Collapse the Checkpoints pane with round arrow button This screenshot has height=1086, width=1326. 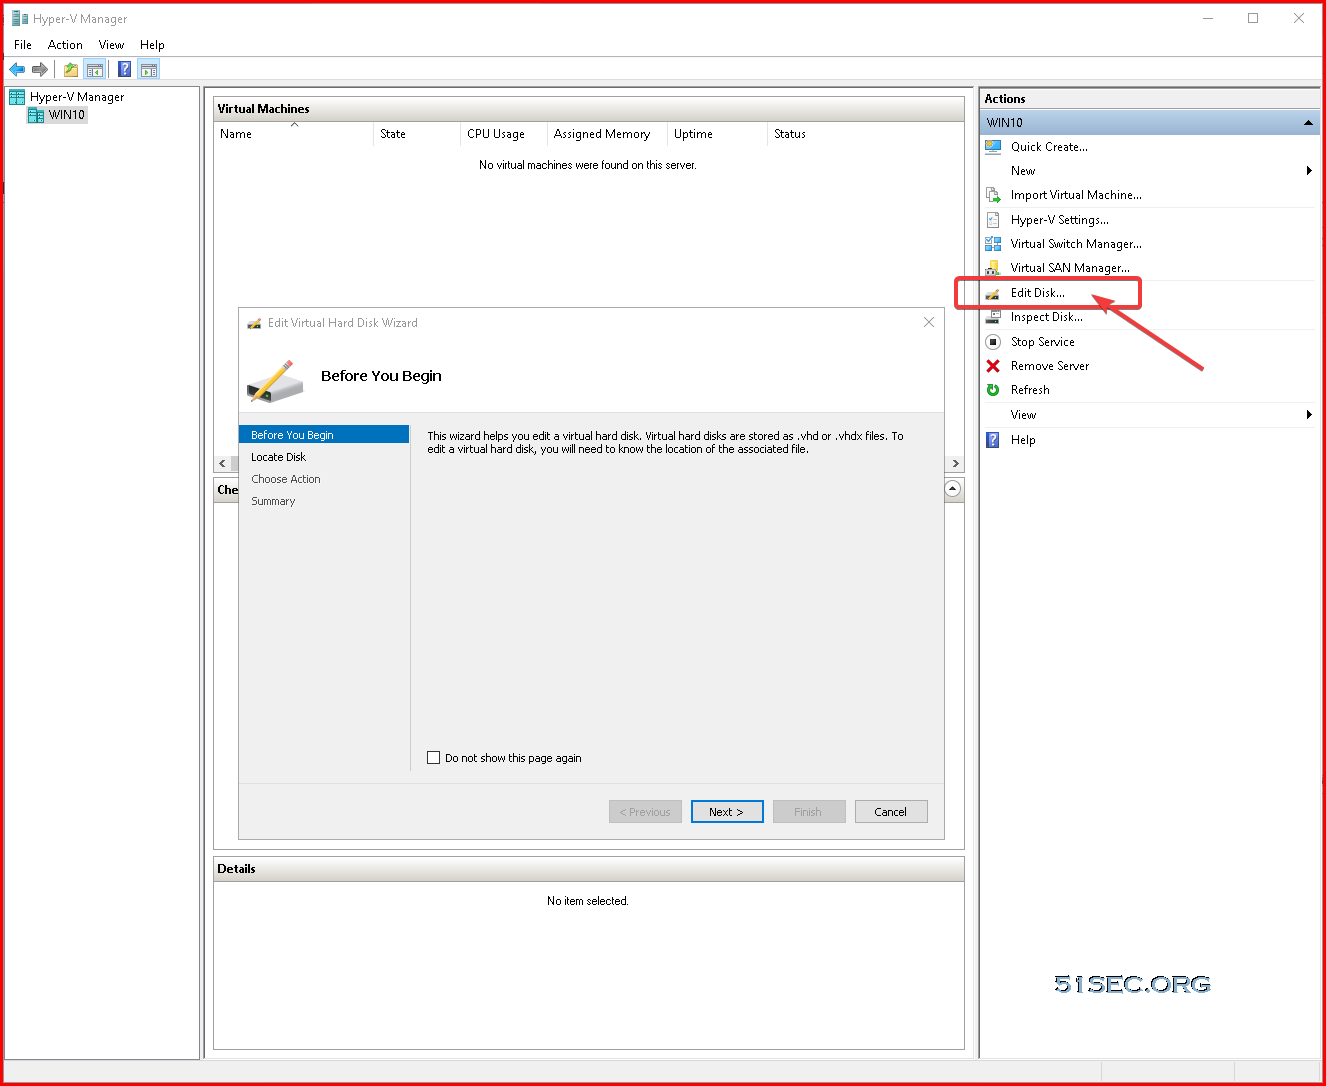point(953,489)
